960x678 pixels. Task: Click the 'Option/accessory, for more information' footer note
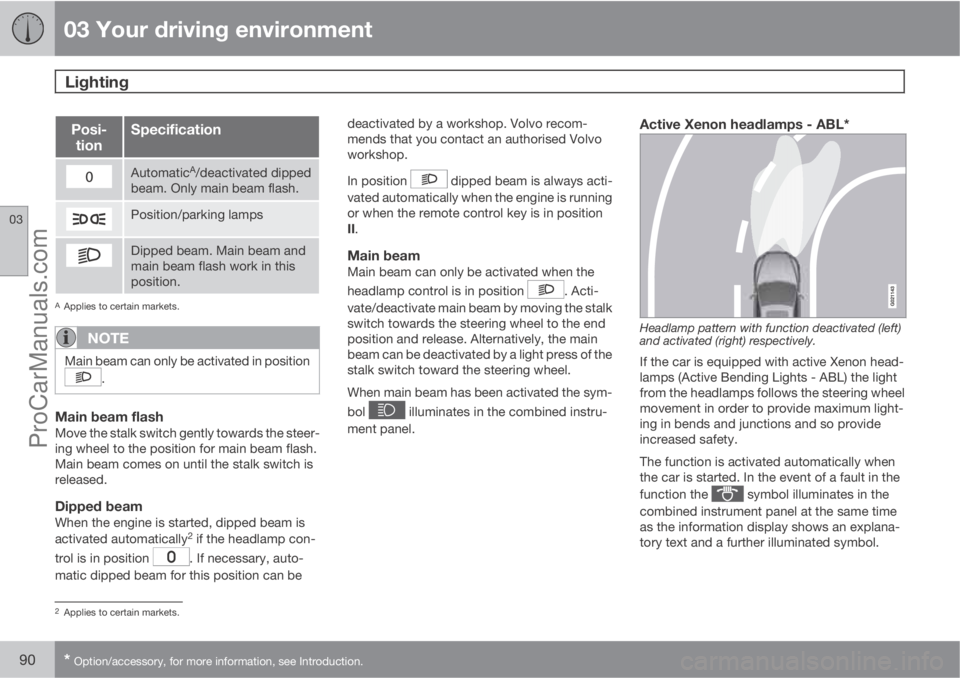213,661
